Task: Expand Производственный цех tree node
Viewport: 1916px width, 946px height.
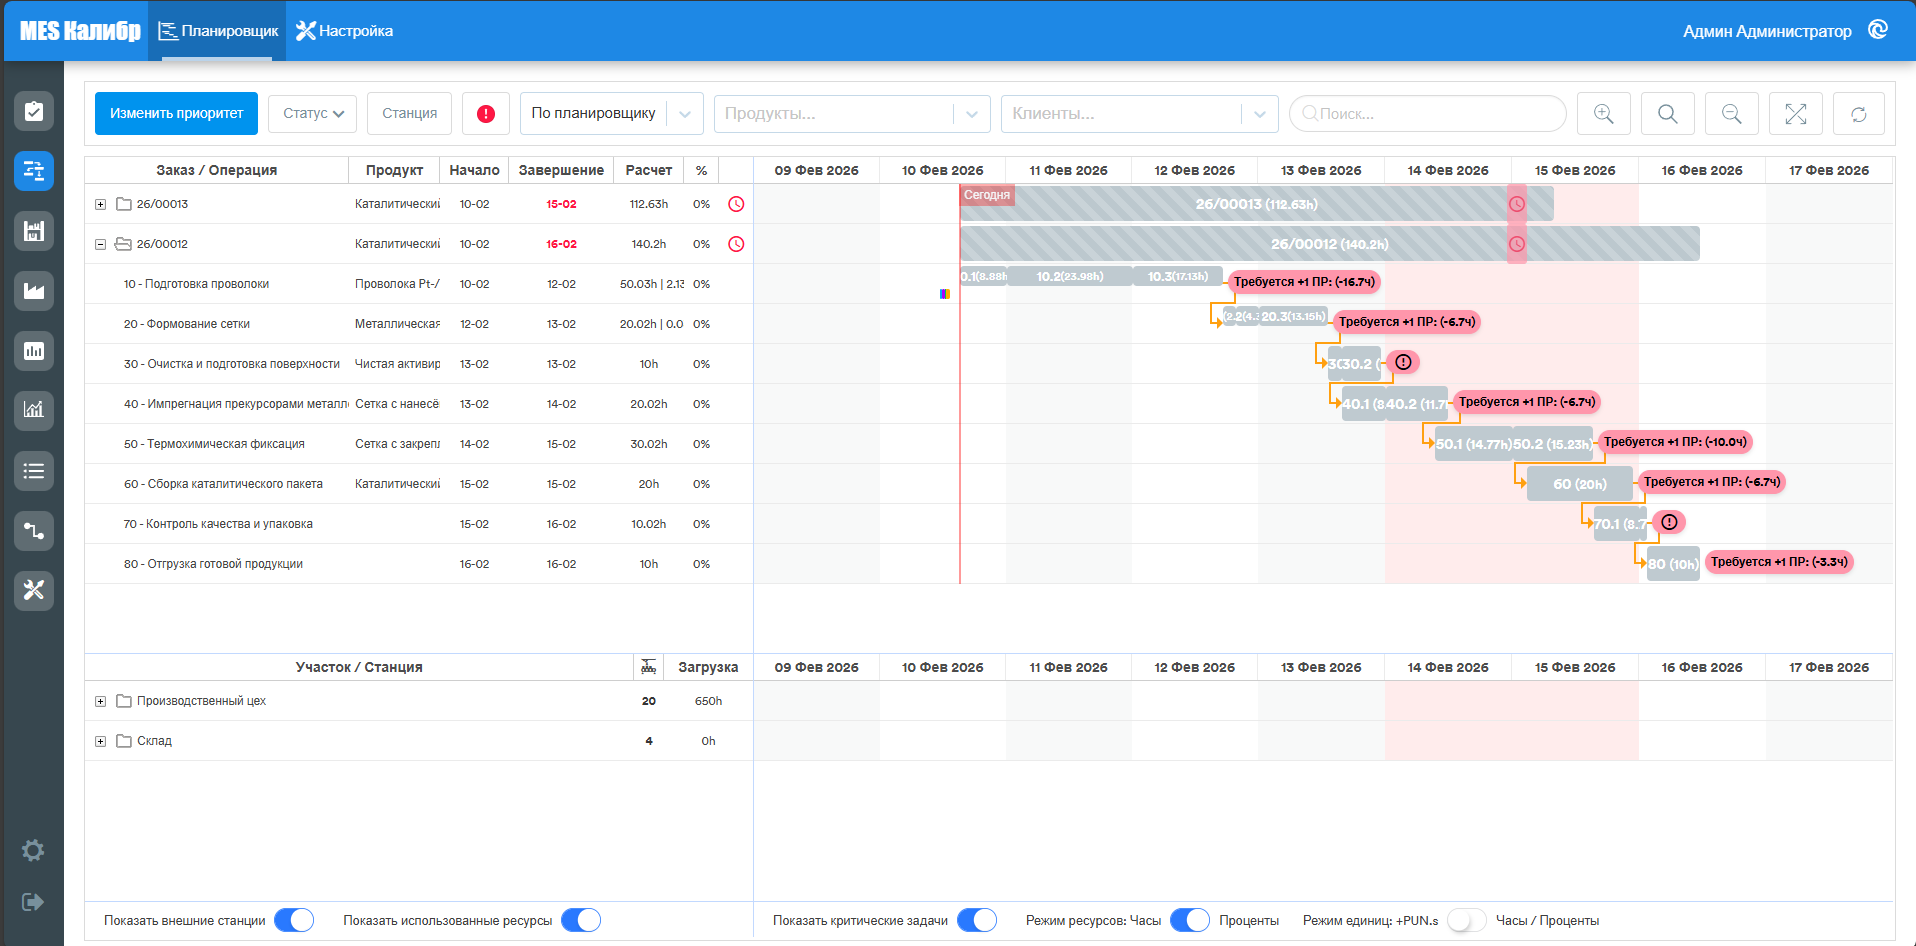Action: [100, 701]
